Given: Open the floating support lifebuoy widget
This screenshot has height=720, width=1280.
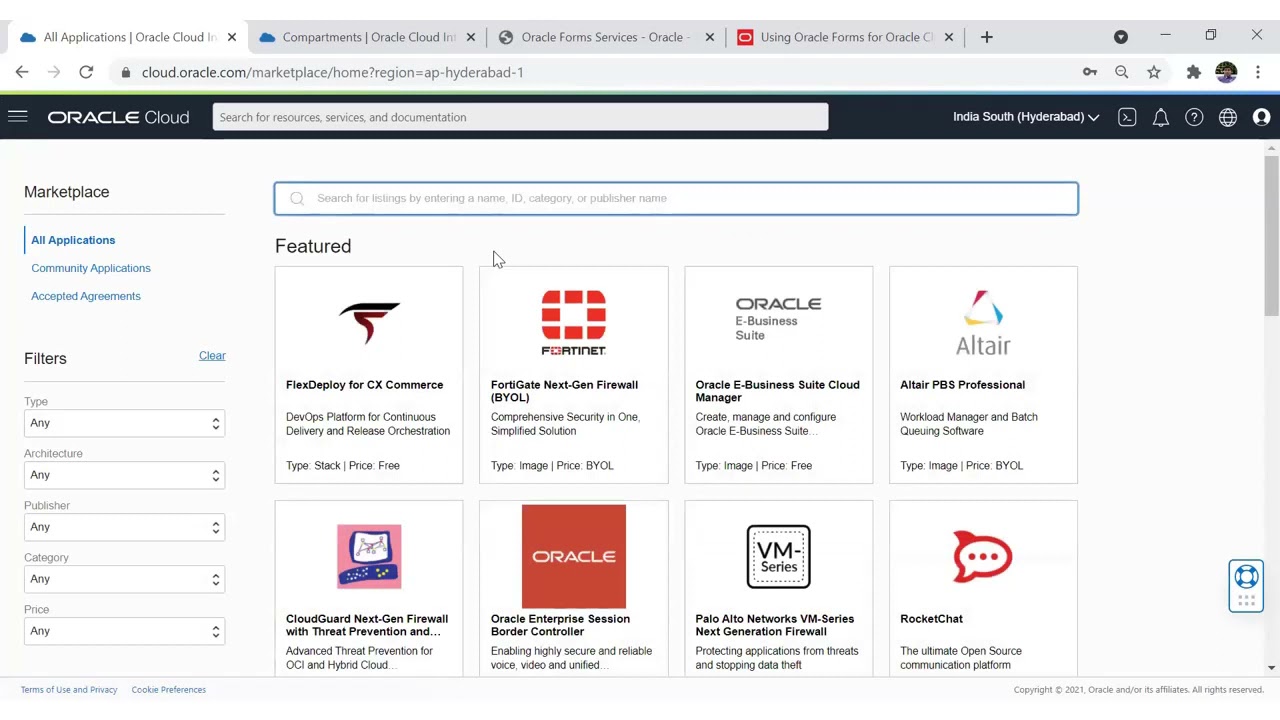Looking at the screenshot, I should tap(1246, 585).
